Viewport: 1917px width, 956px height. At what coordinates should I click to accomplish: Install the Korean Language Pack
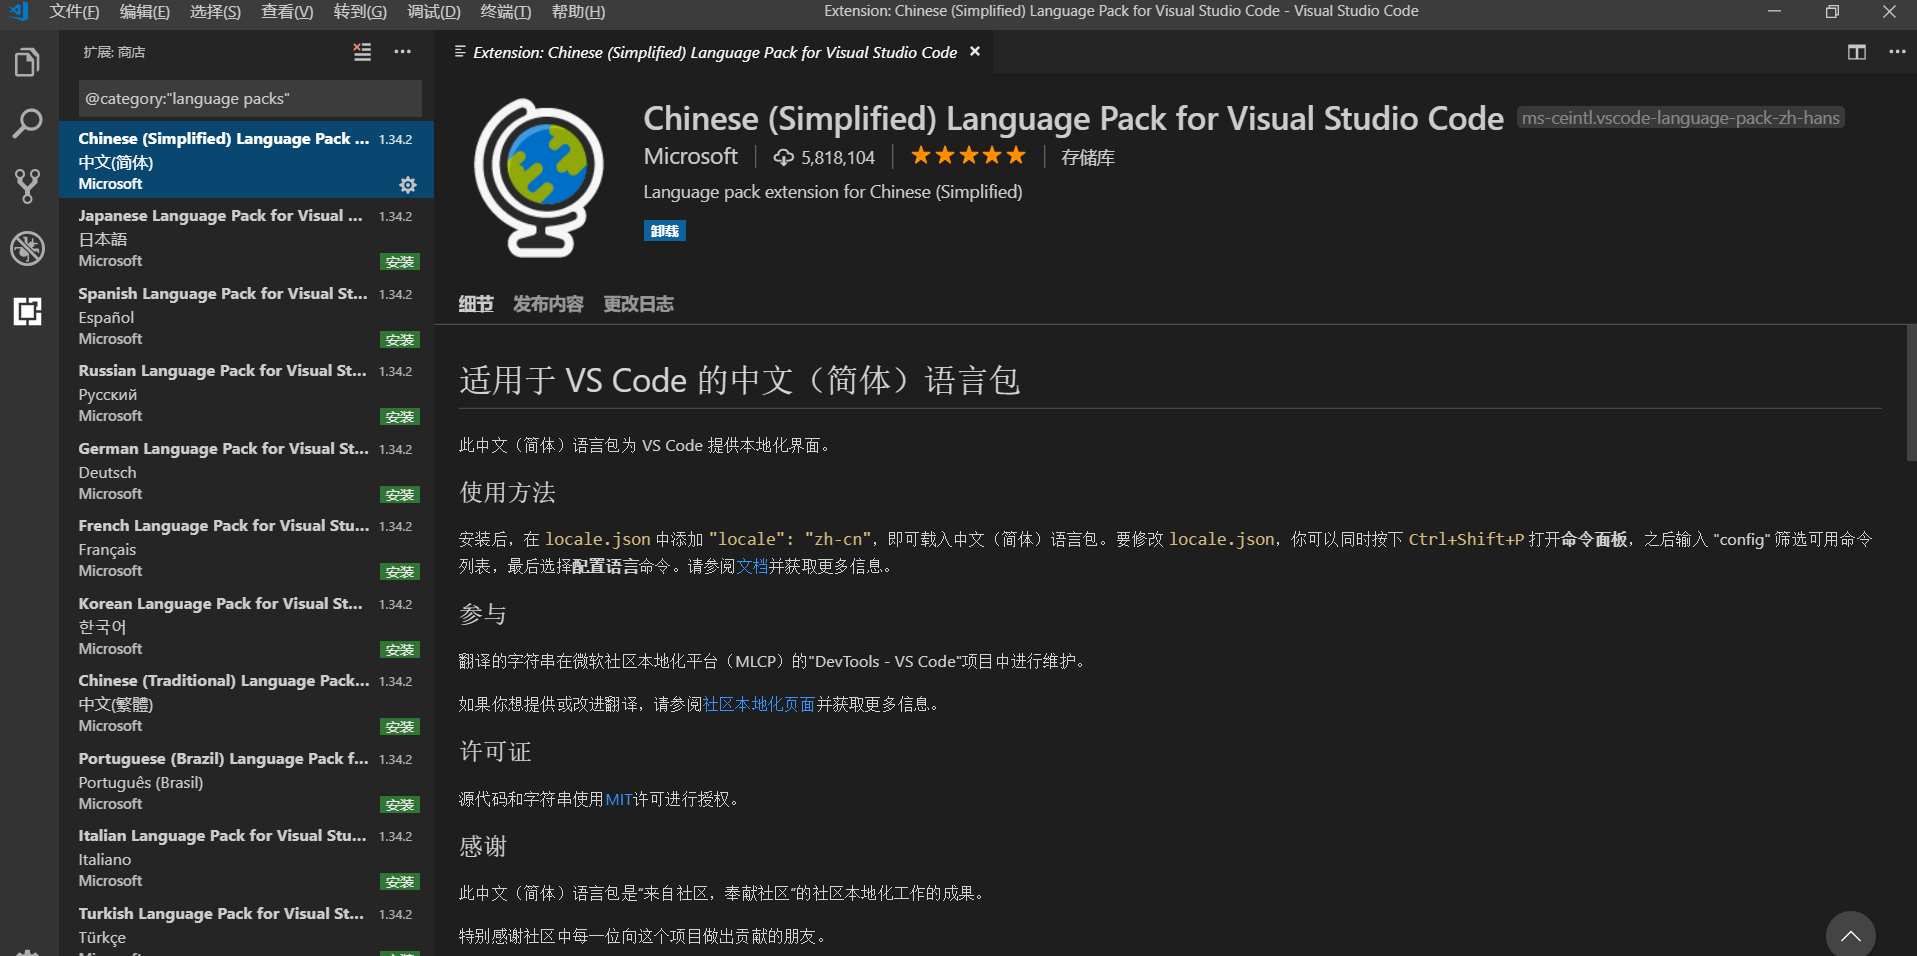coord(400,650)
